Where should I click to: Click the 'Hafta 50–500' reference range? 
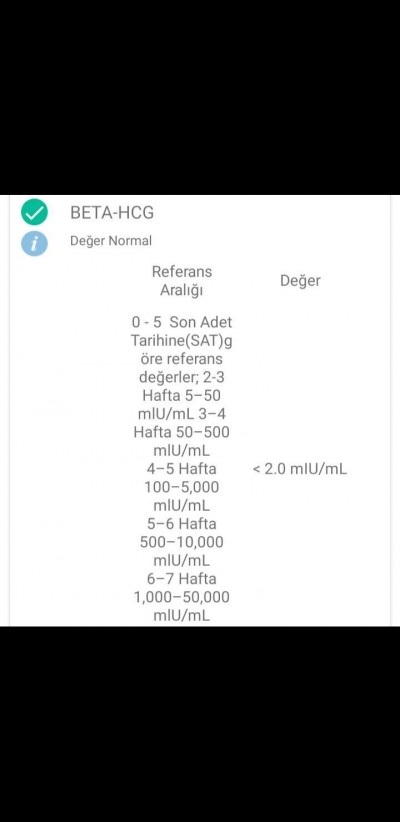coord(181,432)
